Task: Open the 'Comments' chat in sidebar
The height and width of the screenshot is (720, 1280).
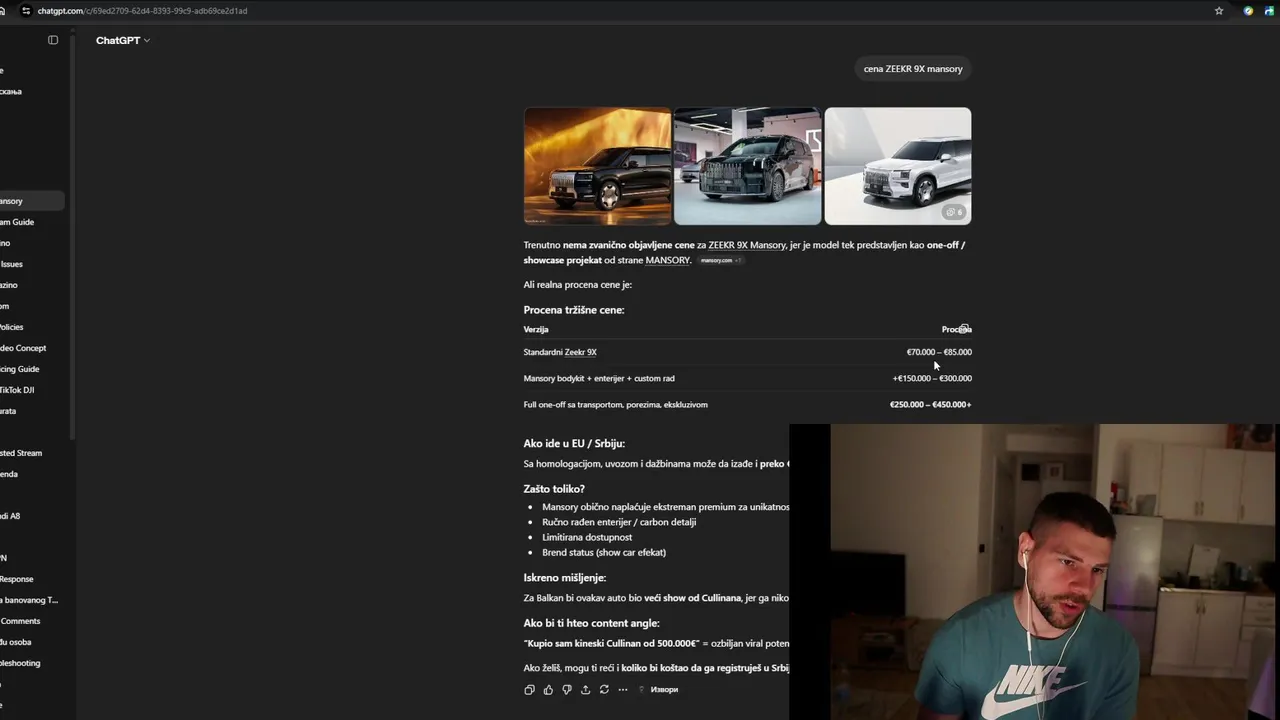Action: pos(30,621)
